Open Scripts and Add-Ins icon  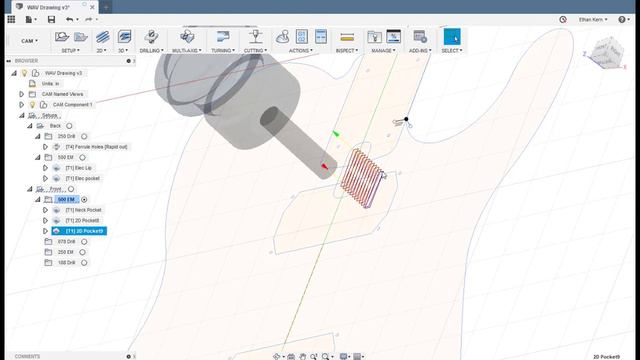420,37
